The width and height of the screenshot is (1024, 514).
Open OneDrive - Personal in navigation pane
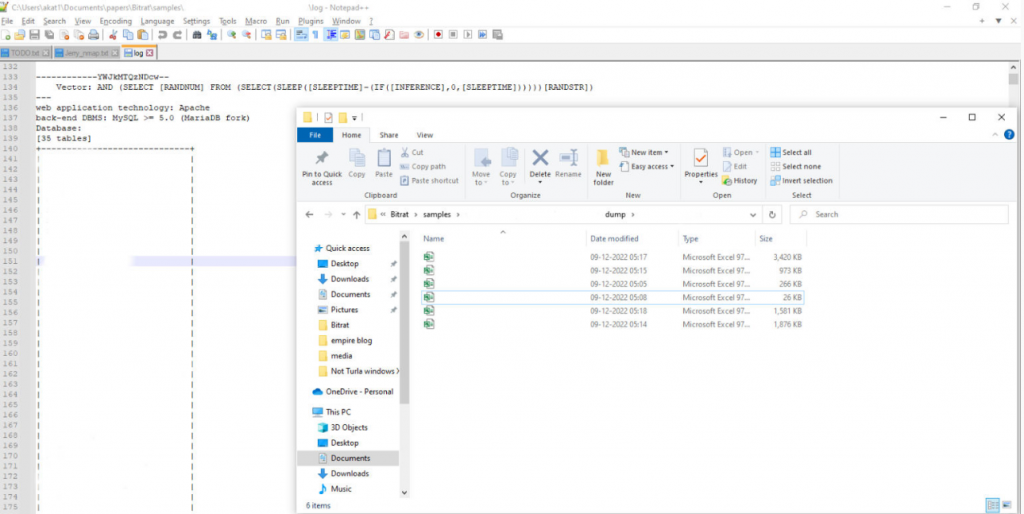[x=353, y=392]
